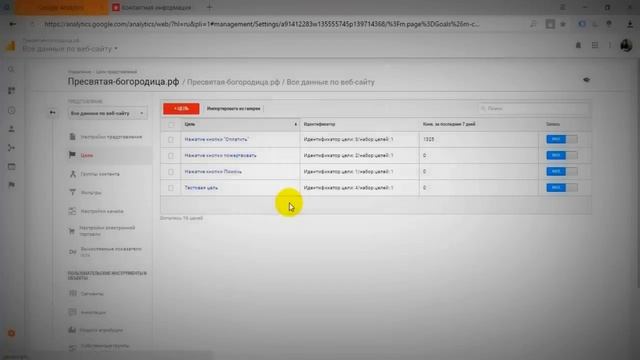Open the Нажатие кнопки "Оплатить" goal link
This screenshot has height=360, width=640.
coord(216,139)
